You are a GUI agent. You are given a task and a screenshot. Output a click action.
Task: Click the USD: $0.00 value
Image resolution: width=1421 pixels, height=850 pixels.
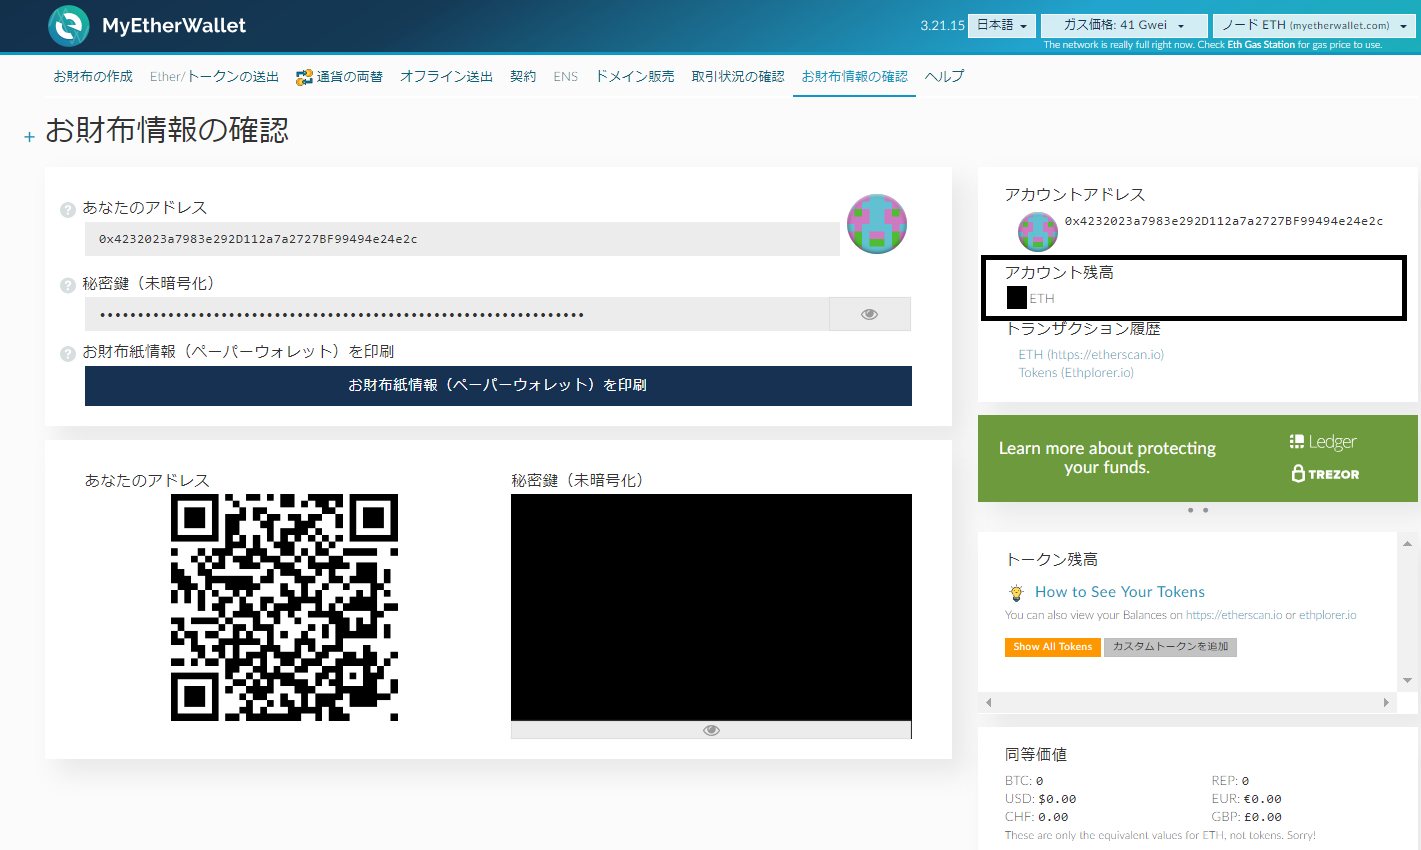click(x=1041, y=799)
